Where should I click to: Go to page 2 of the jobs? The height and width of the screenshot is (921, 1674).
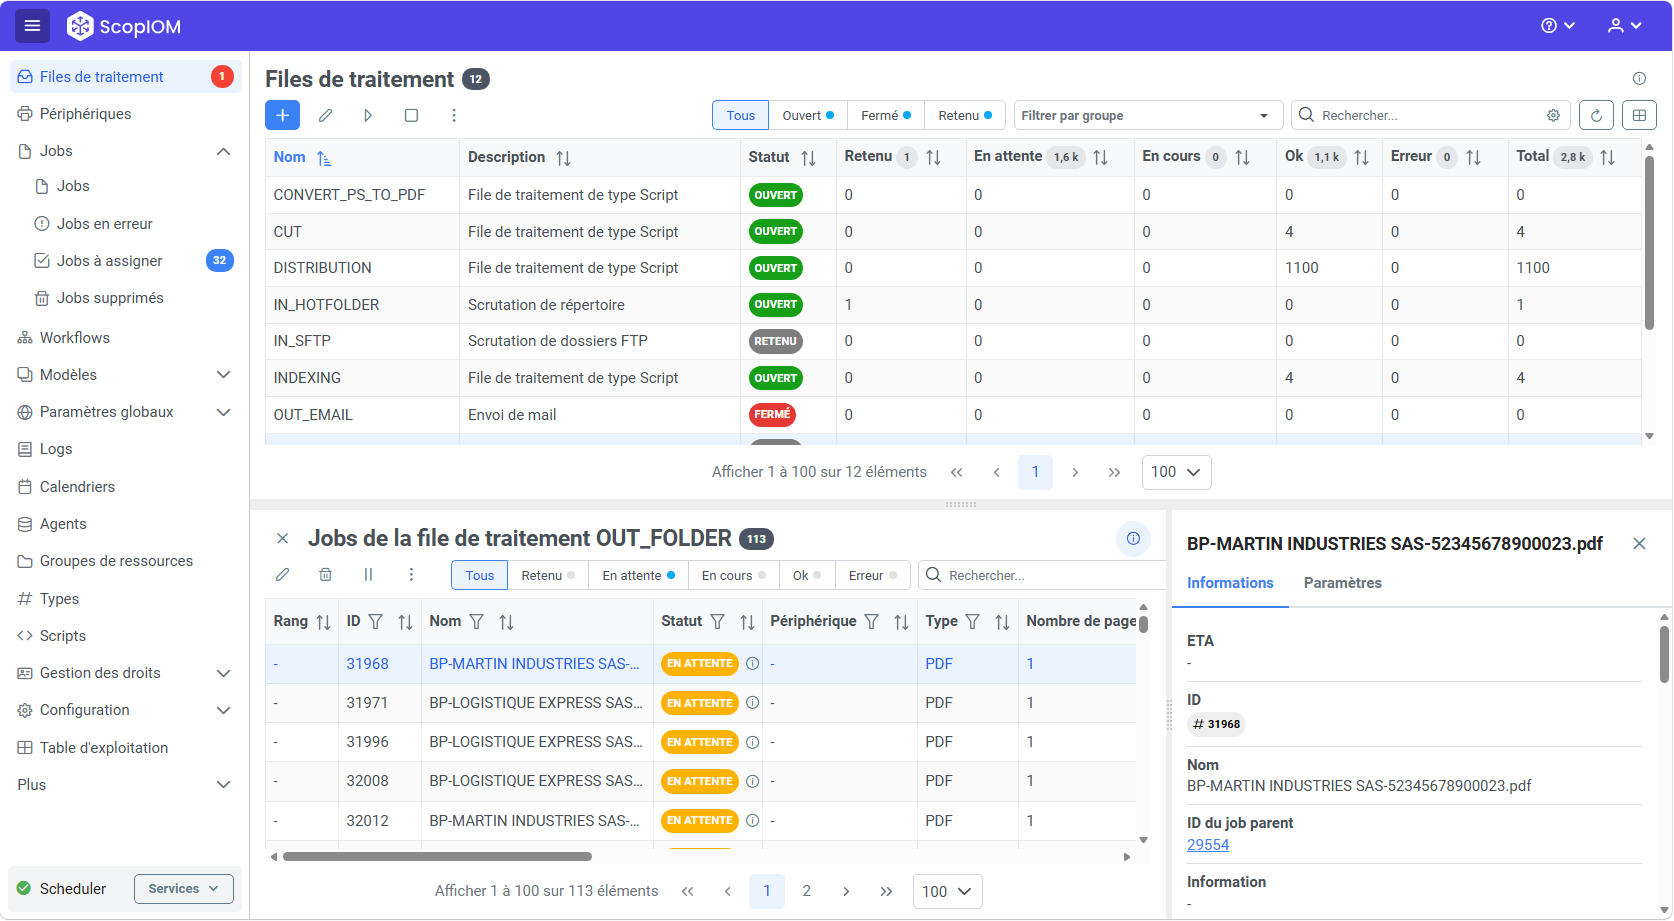tap(806, 891)
